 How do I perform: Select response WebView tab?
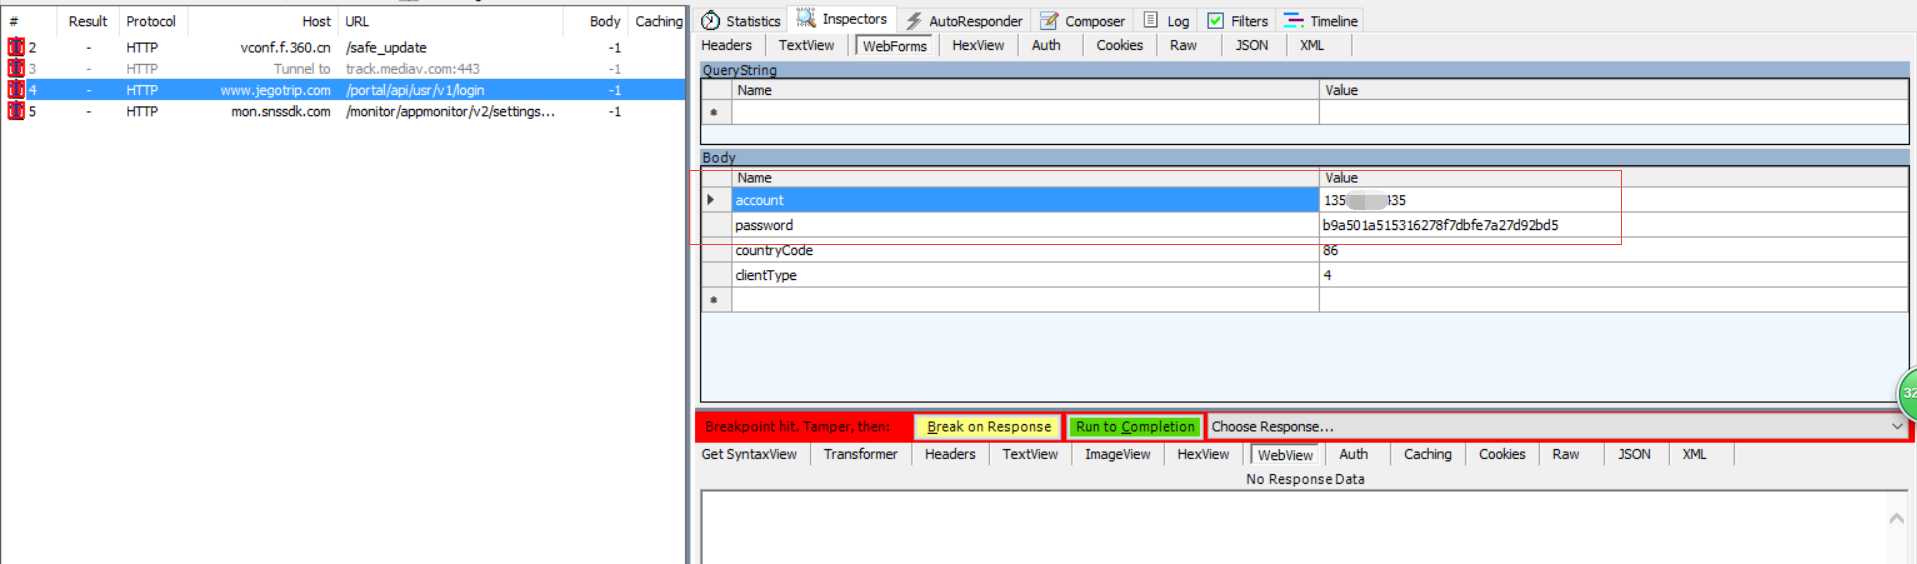click(1286, 455)
